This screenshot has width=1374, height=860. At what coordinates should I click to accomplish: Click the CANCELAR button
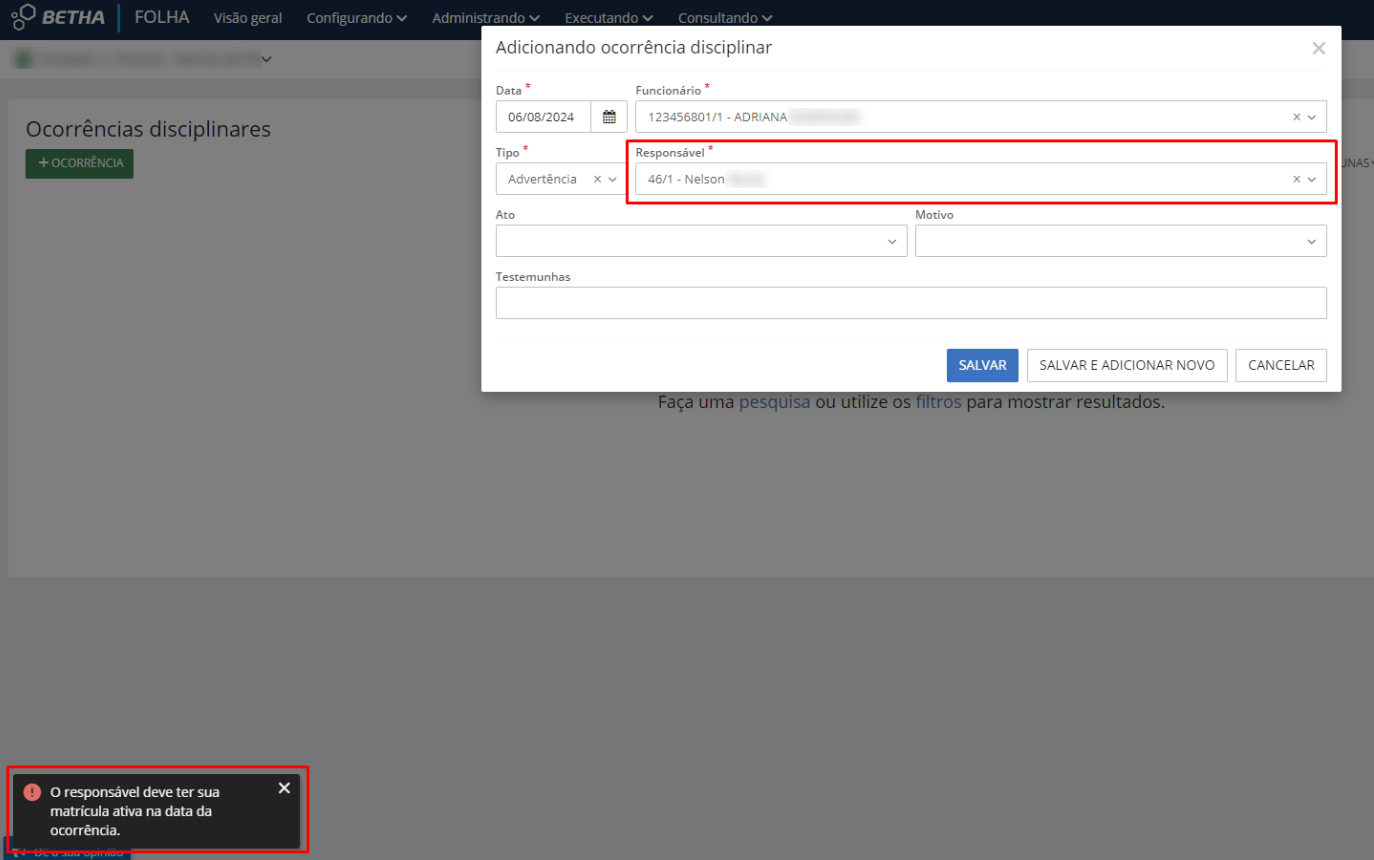pyautogui.click(x=1281, y=365)
